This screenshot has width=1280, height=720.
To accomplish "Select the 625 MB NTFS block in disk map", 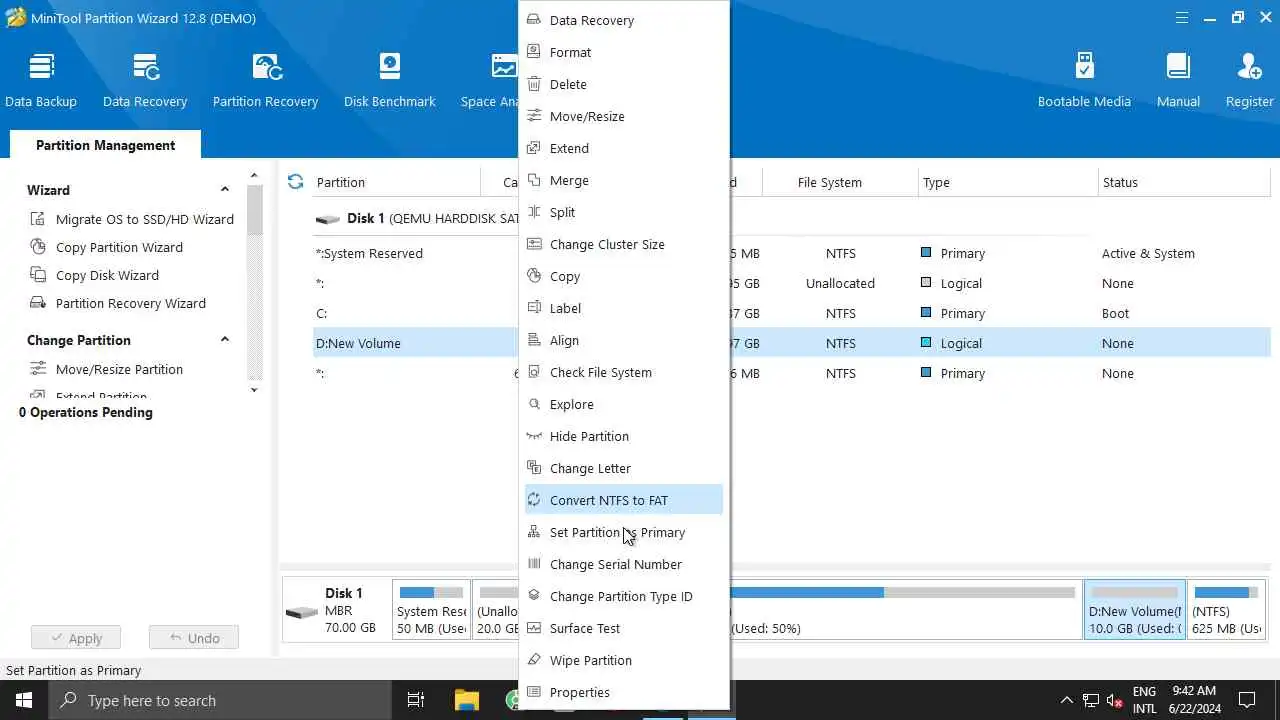I will pyautogui.click(x=1227, y=608).
